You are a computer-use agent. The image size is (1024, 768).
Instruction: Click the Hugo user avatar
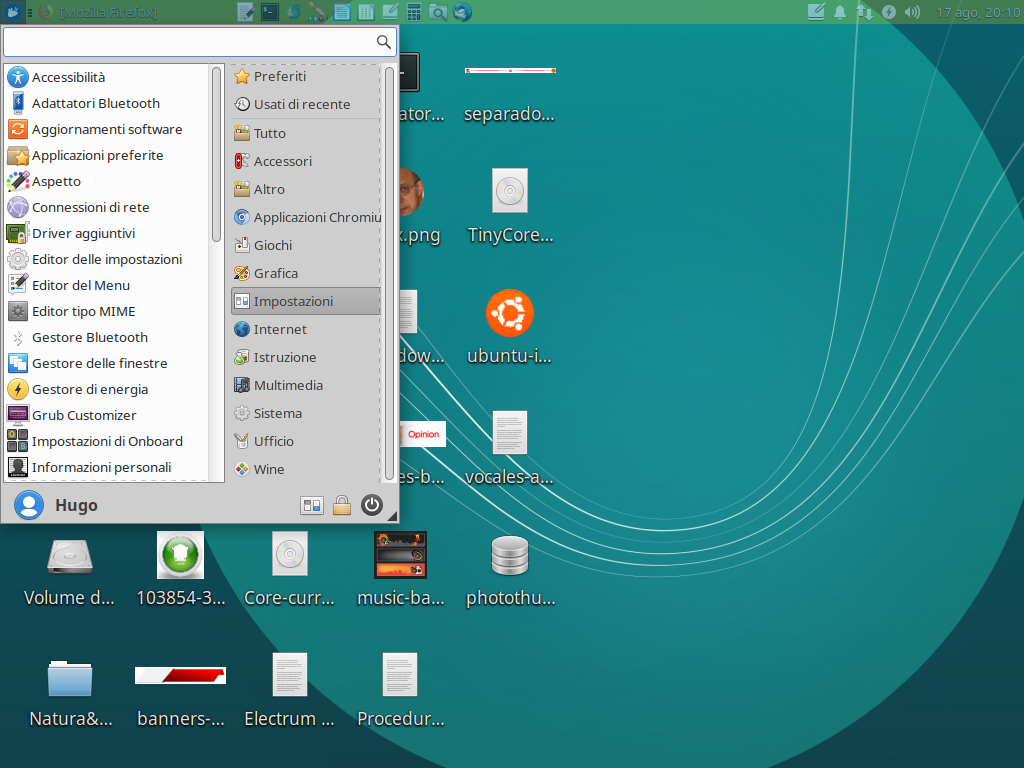tap(29, 505)
